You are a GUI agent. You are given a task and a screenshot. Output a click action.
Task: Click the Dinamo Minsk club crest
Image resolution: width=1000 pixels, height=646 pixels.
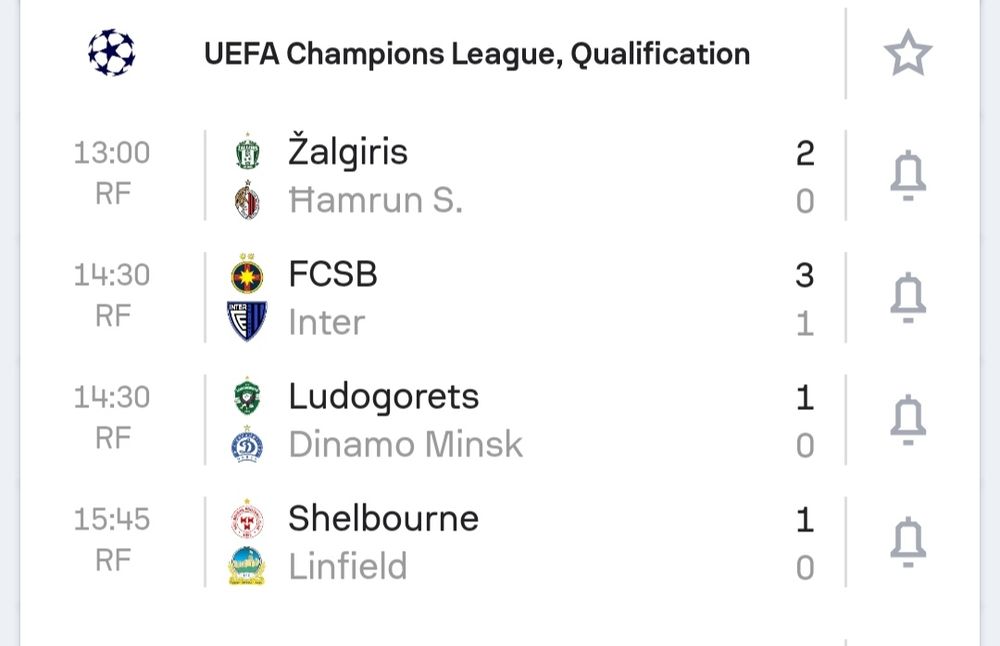[x=247, y=445]
